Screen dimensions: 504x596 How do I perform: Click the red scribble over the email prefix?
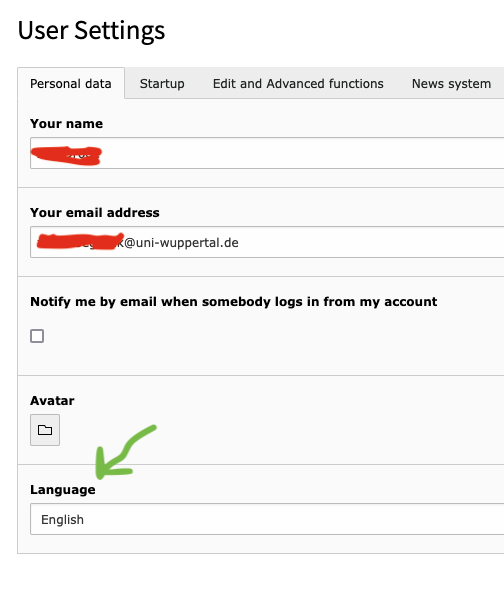click(81, 241)
